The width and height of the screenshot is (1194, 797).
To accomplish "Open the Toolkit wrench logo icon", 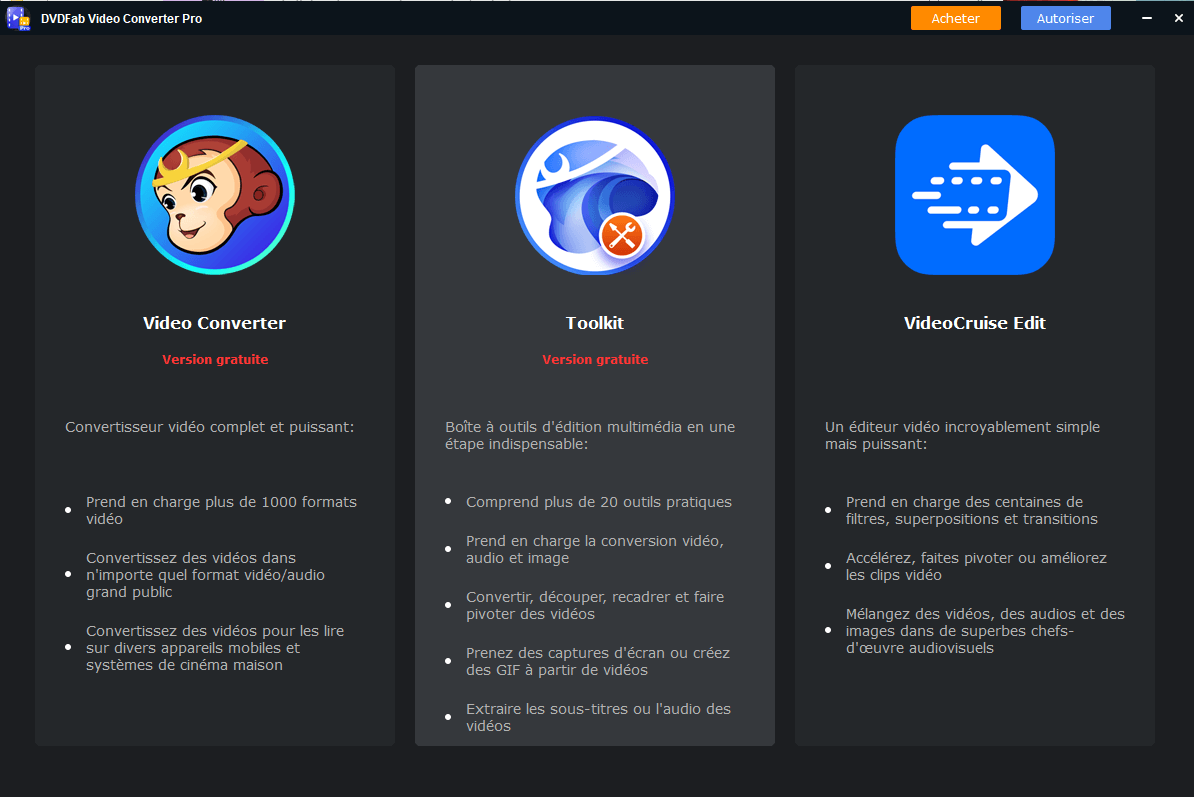I will pyautogui.click(x=595, y=195).
